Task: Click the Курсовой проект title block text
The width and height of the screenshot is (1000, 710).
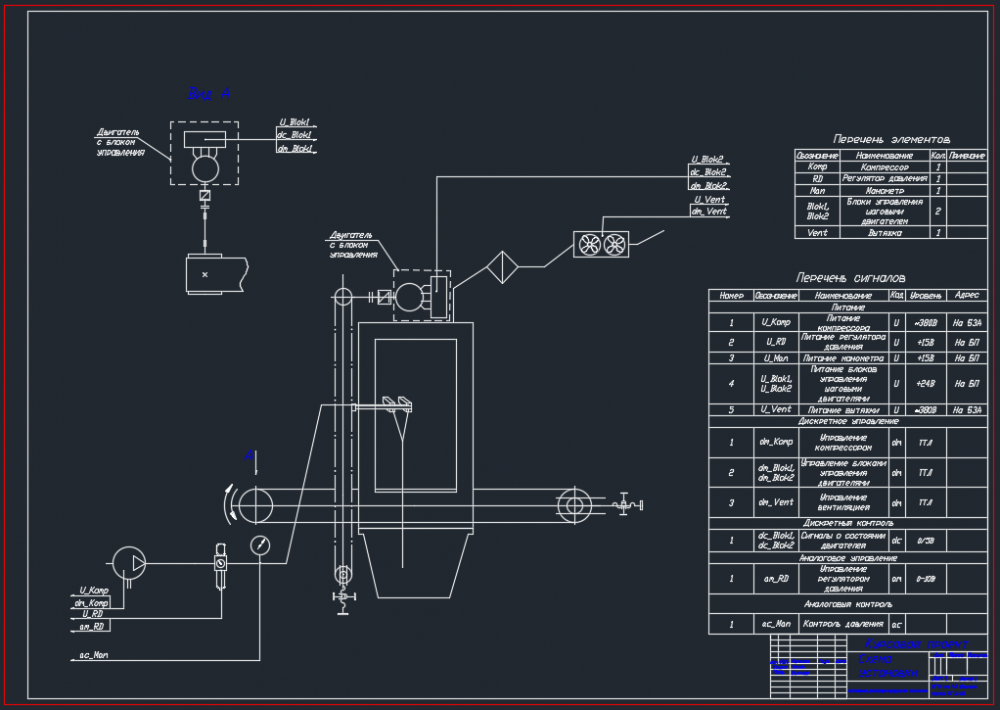Action: [x=916, y=644]
